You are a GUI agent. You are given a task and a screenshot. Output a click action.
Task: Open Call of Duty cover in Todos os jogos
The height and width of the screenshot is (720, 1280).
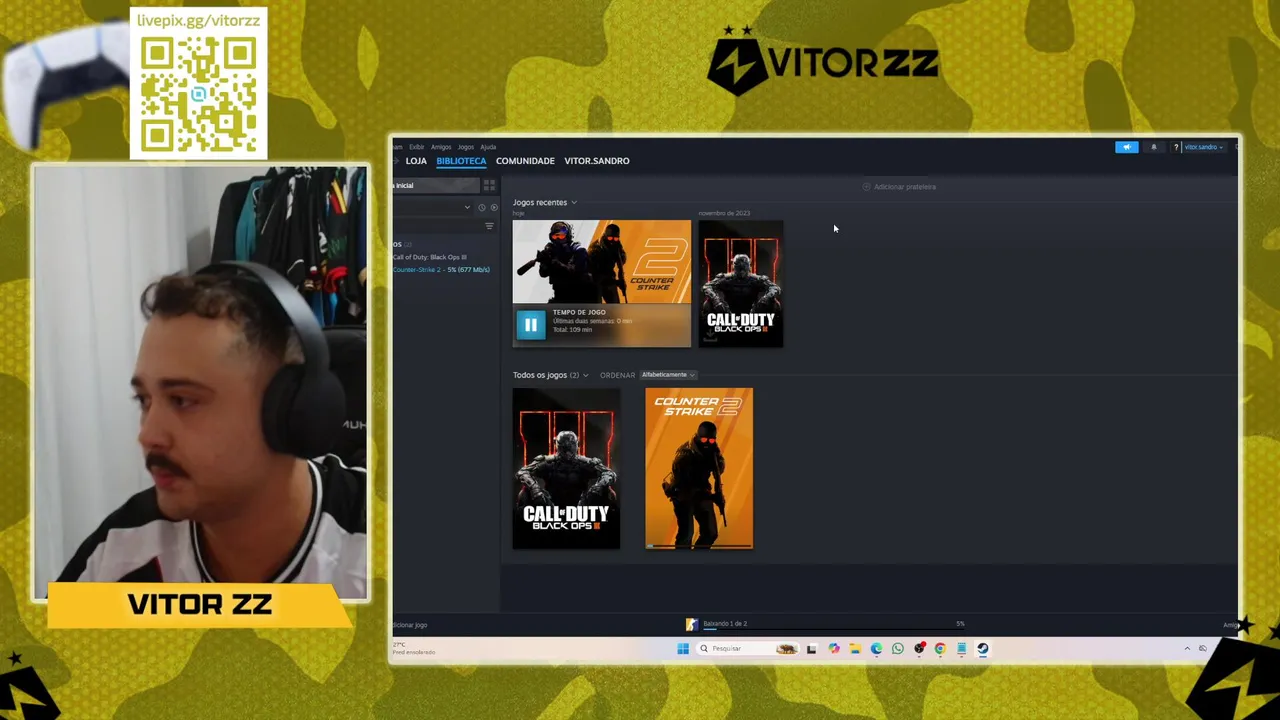pos(566,469)
